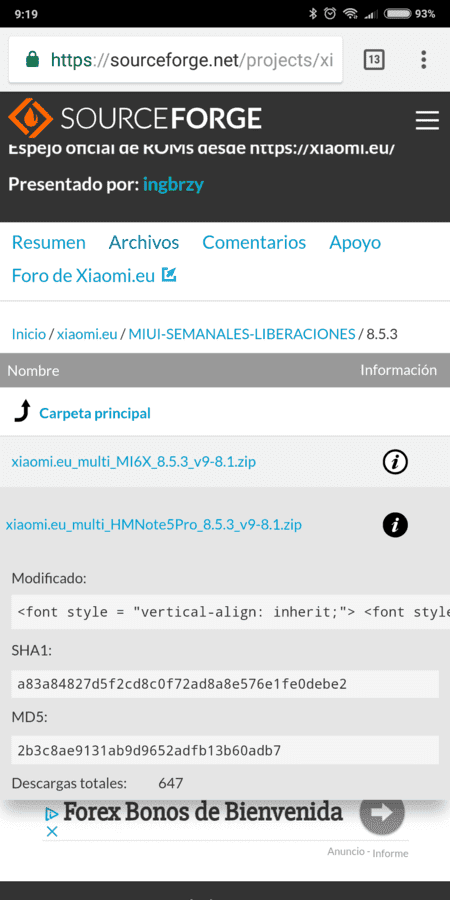Tap the Bluetooth icon in status bar
The image size is (450, 900).
tap(313, 14)
